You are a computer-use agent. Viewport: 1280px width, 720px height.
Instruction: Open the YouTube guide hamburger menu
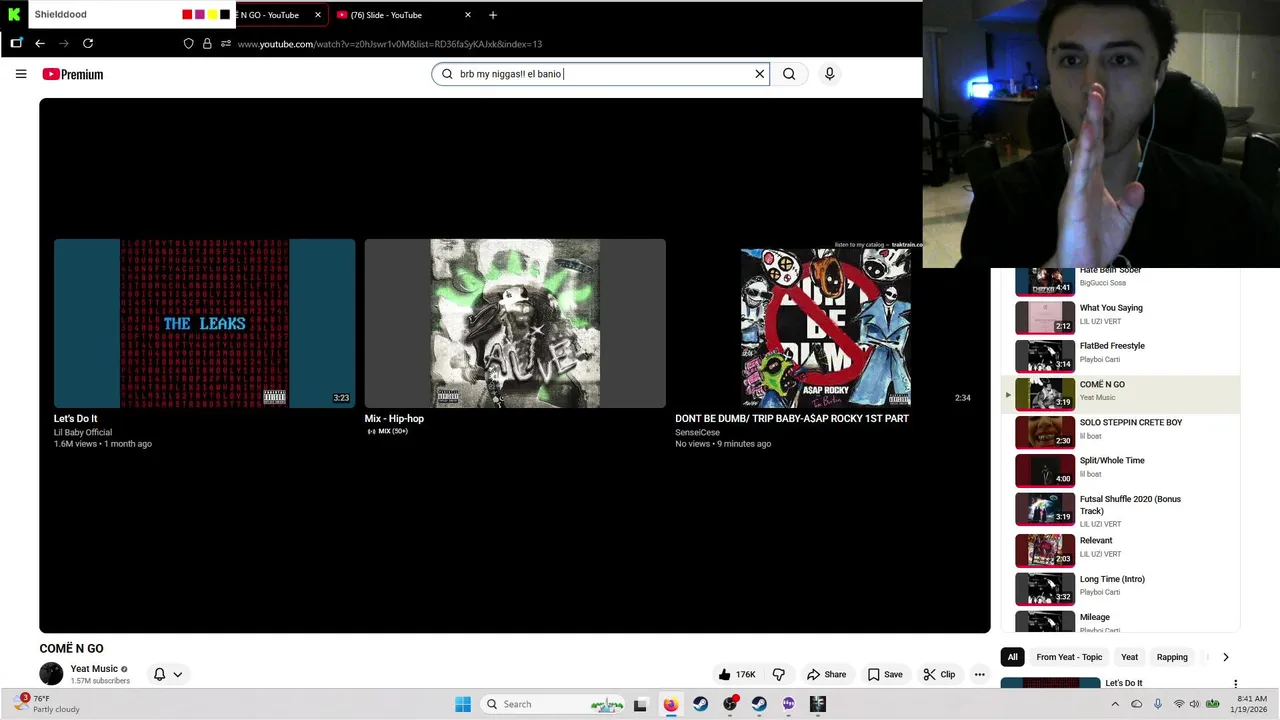(x=21, y=74)
